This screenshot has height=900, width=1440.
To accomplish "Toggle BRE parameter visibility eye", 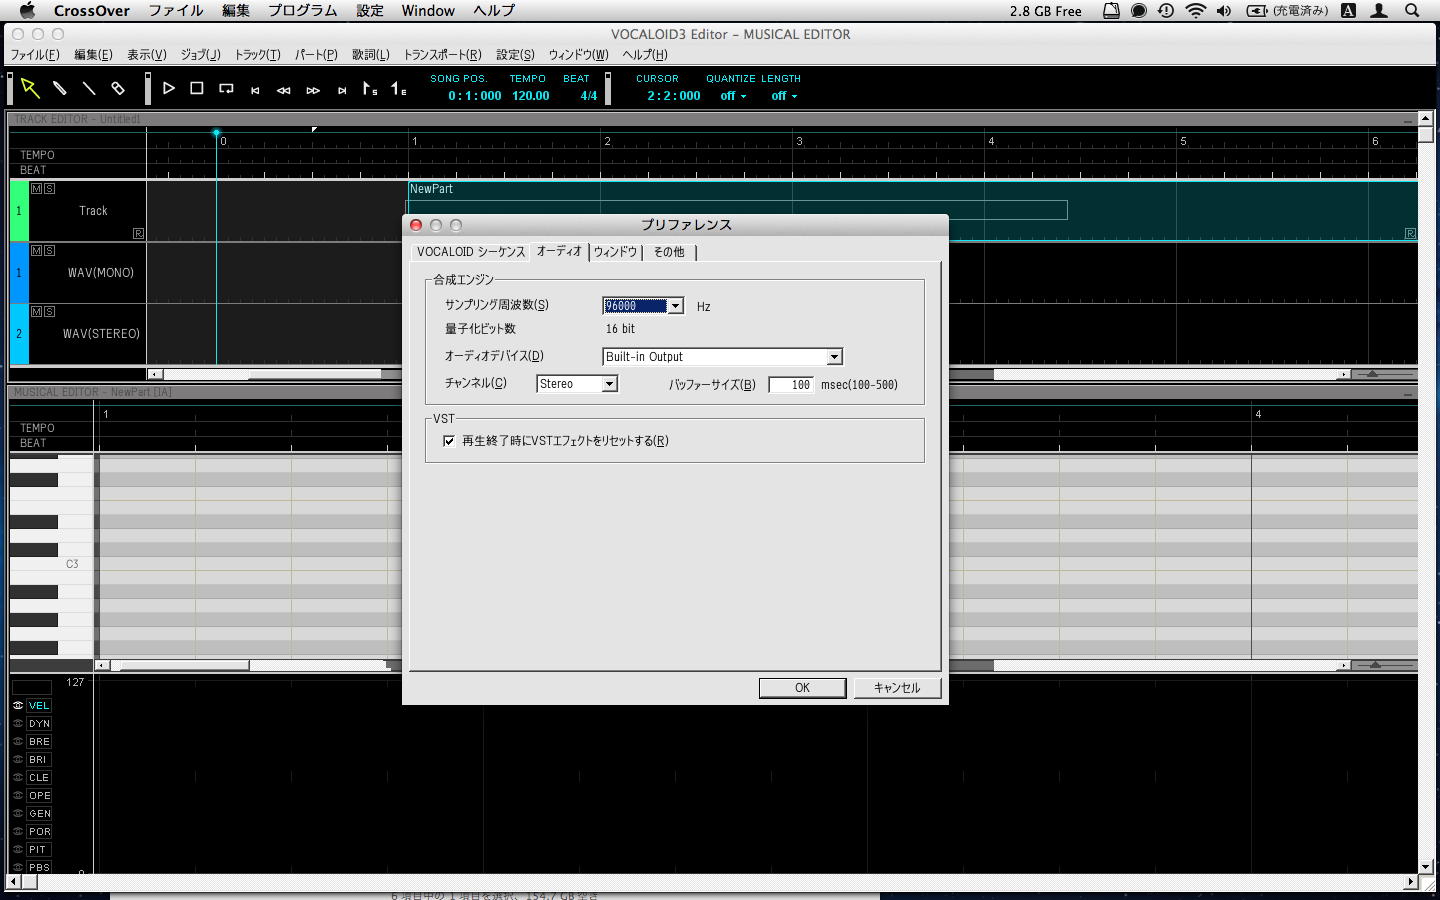I will coord(18,741).
